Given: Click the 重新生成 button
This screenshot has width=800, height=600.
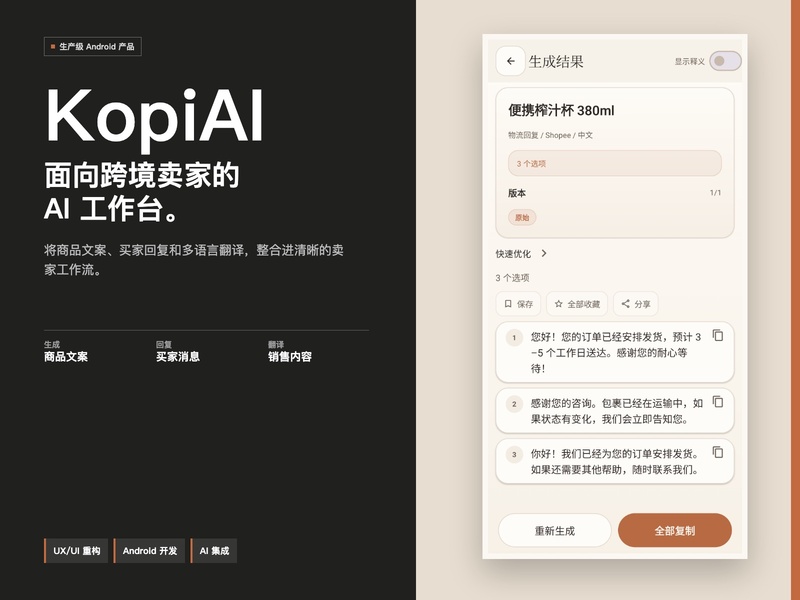Looking at the screenshot, I should (555, 531).
